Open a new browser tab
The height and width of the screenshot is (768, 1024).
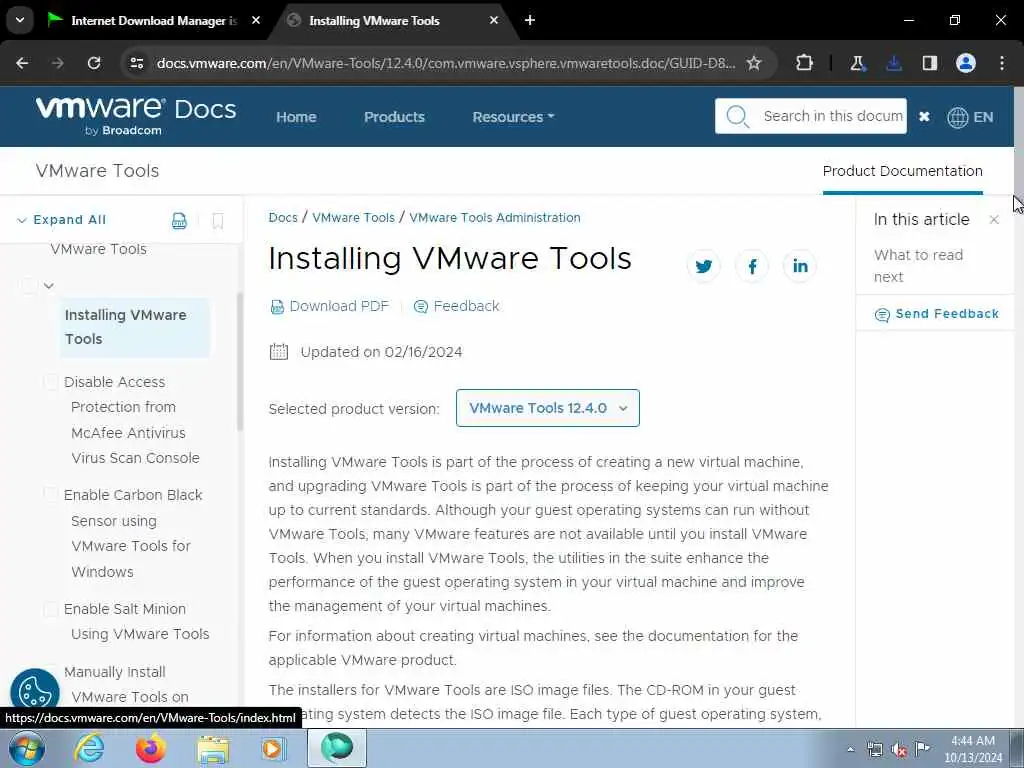click(530, 20)
